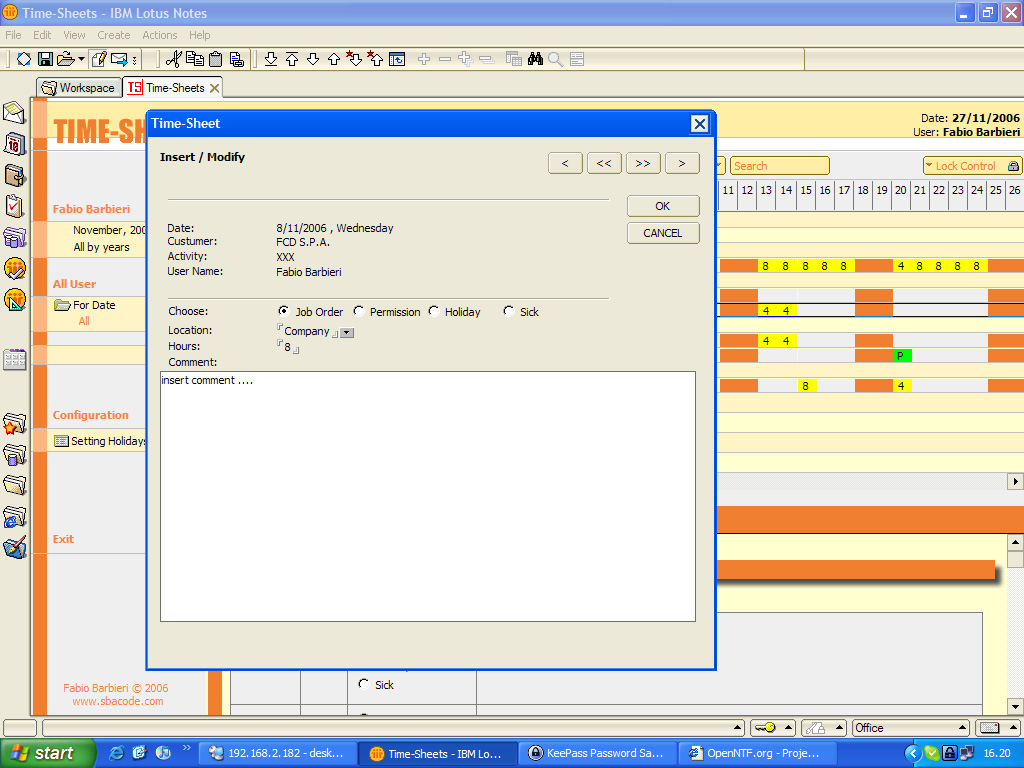Switch to KeePass Password Safe taskbar button
Viewport: 1024px width, 768px height.
click(x=596, y=753)
